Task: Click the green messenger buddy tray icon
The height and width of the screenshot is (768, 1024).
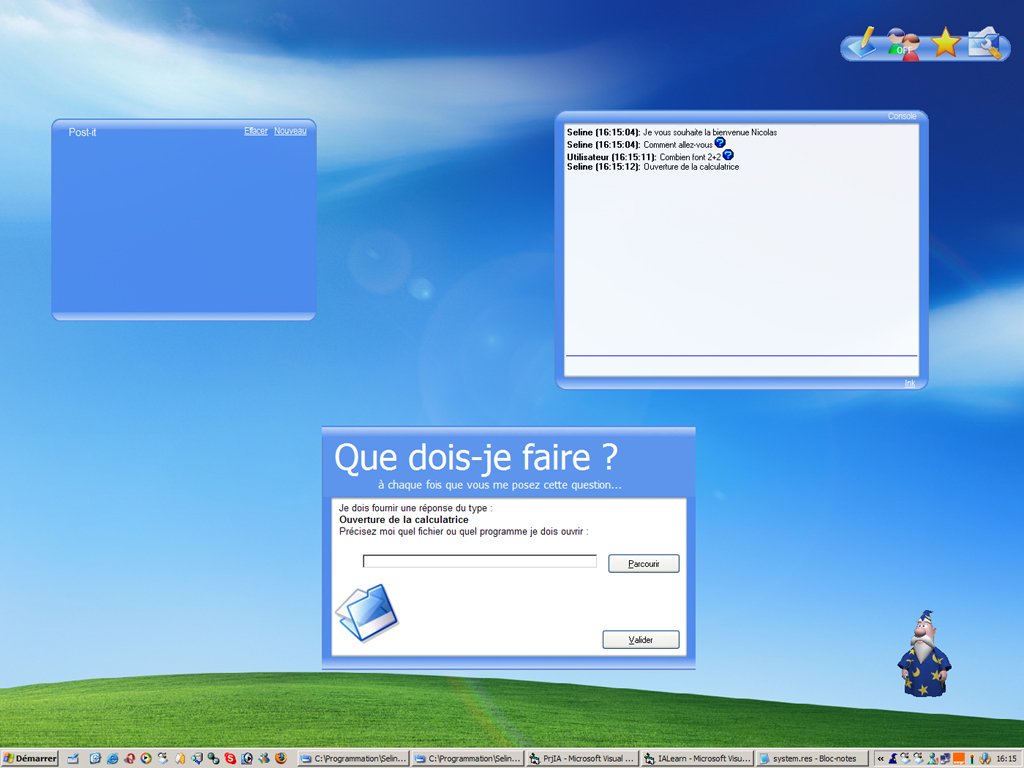Action: click(x=932, y=758)
